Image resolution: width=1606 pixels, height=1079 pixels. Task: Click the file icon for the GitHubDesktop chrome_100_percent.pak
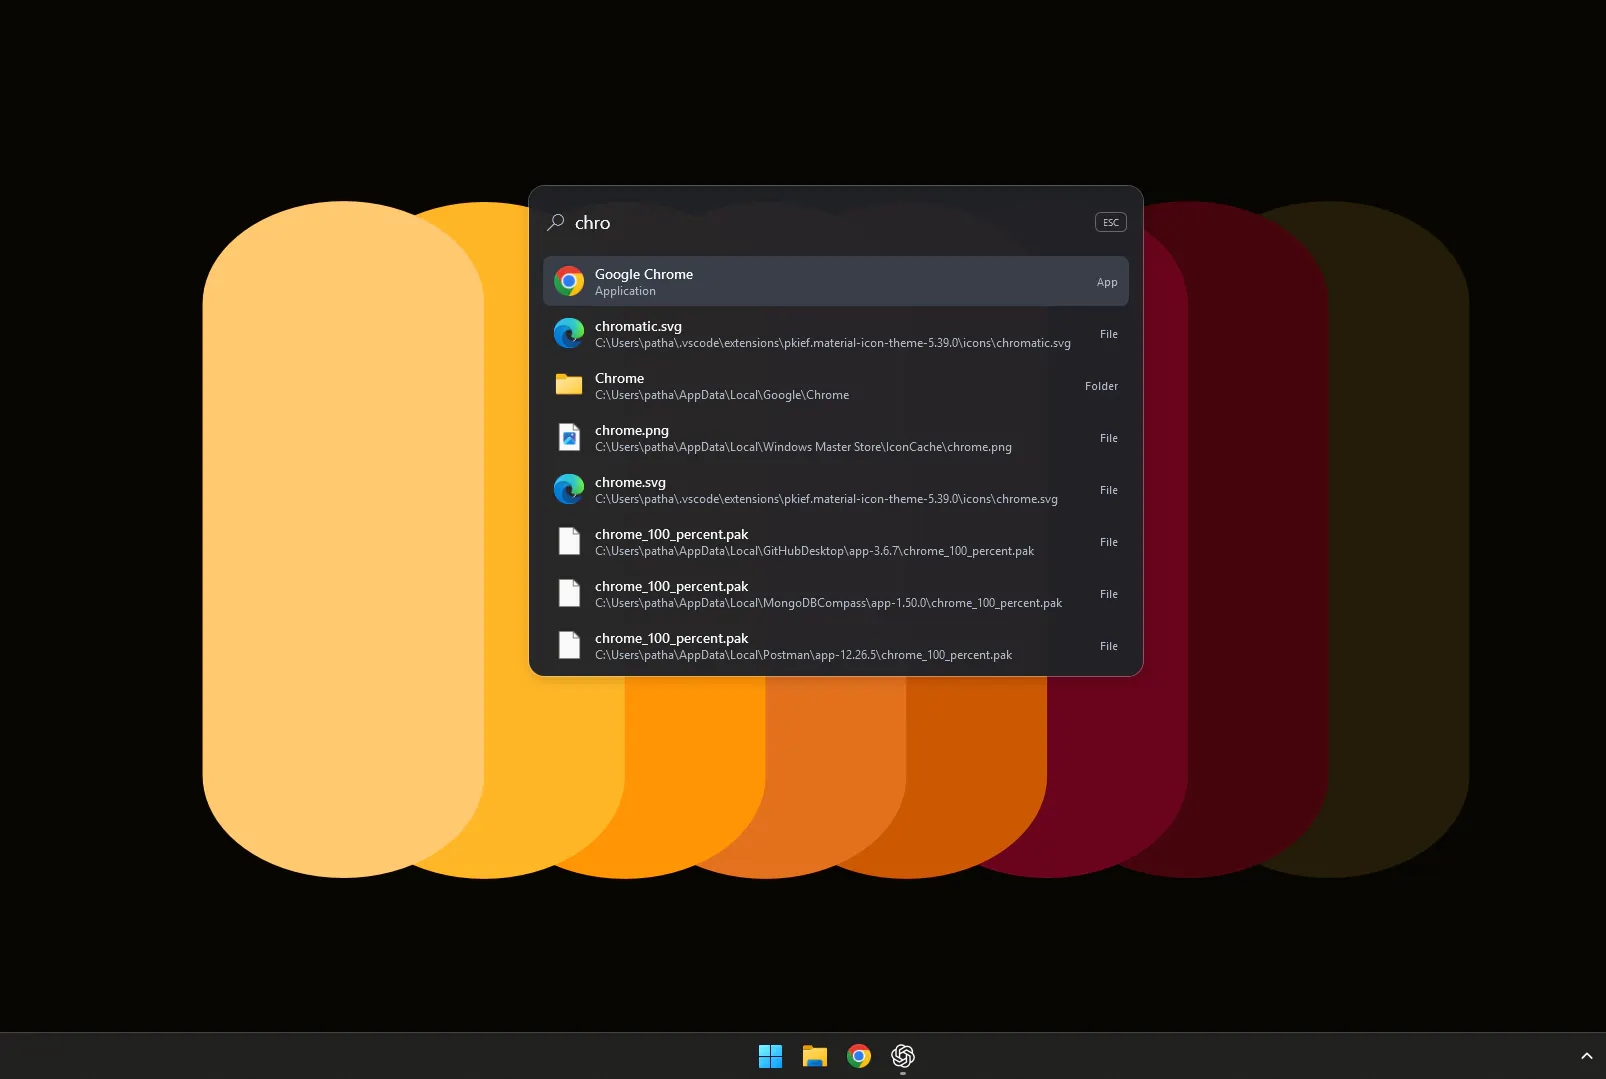(x=569, y=541)
